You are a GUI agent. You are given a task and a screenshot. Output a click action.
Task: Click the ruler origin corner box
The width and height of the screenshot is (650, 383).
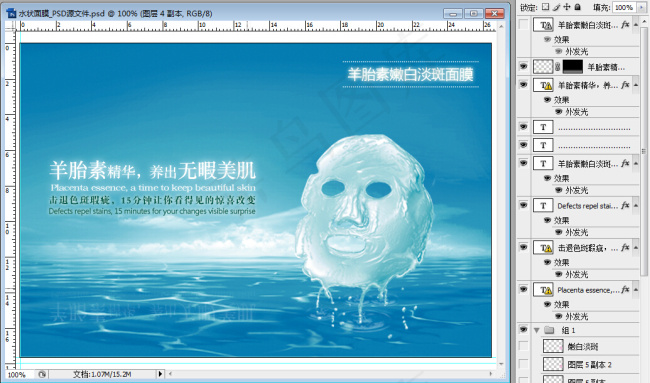pyautogui.click(x=10, y=27)
